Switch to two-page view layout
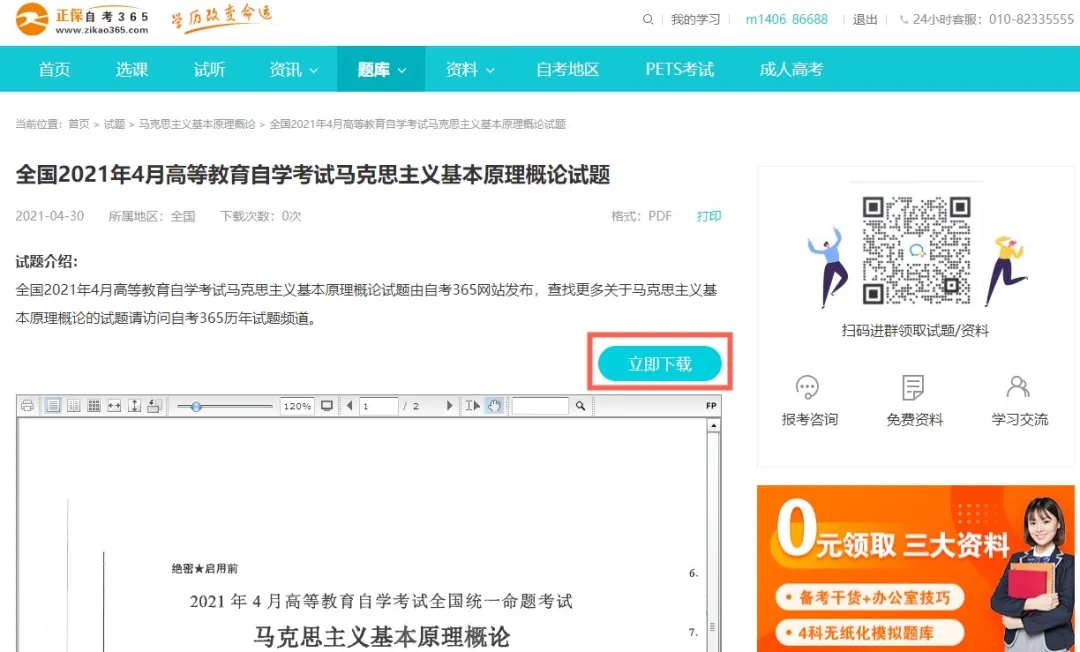The height and width of the screenshot is (652, 1080). pyautogui.click(x=72, y=405)
